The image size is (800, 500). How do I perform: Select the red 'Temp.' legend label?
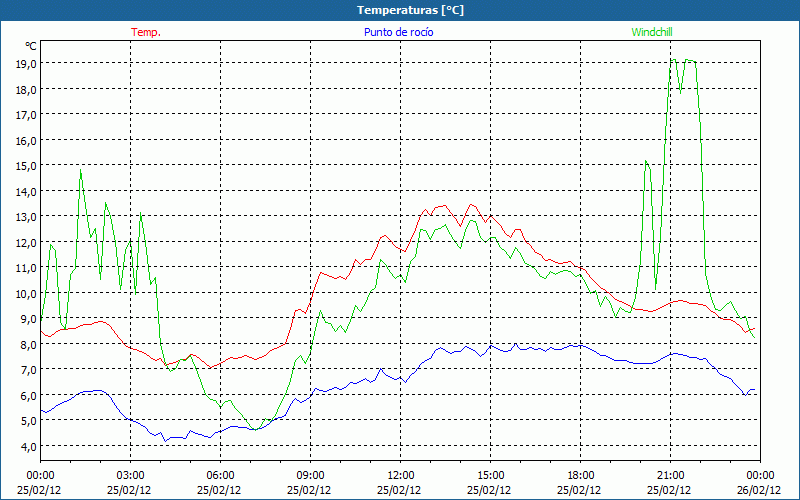[x=146, y=32]
